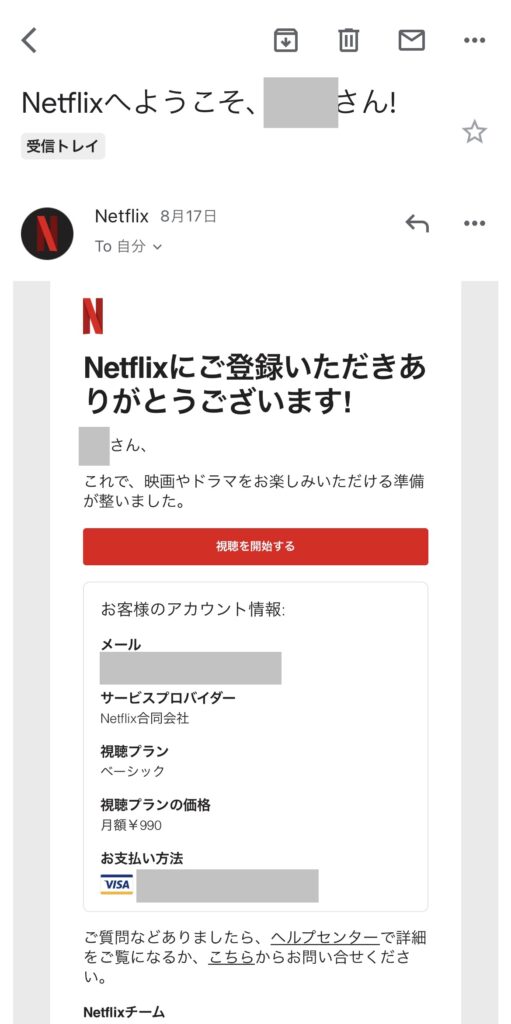Follow the こちら contact link
Screen dimensions: 511x1024
[231, 958]
